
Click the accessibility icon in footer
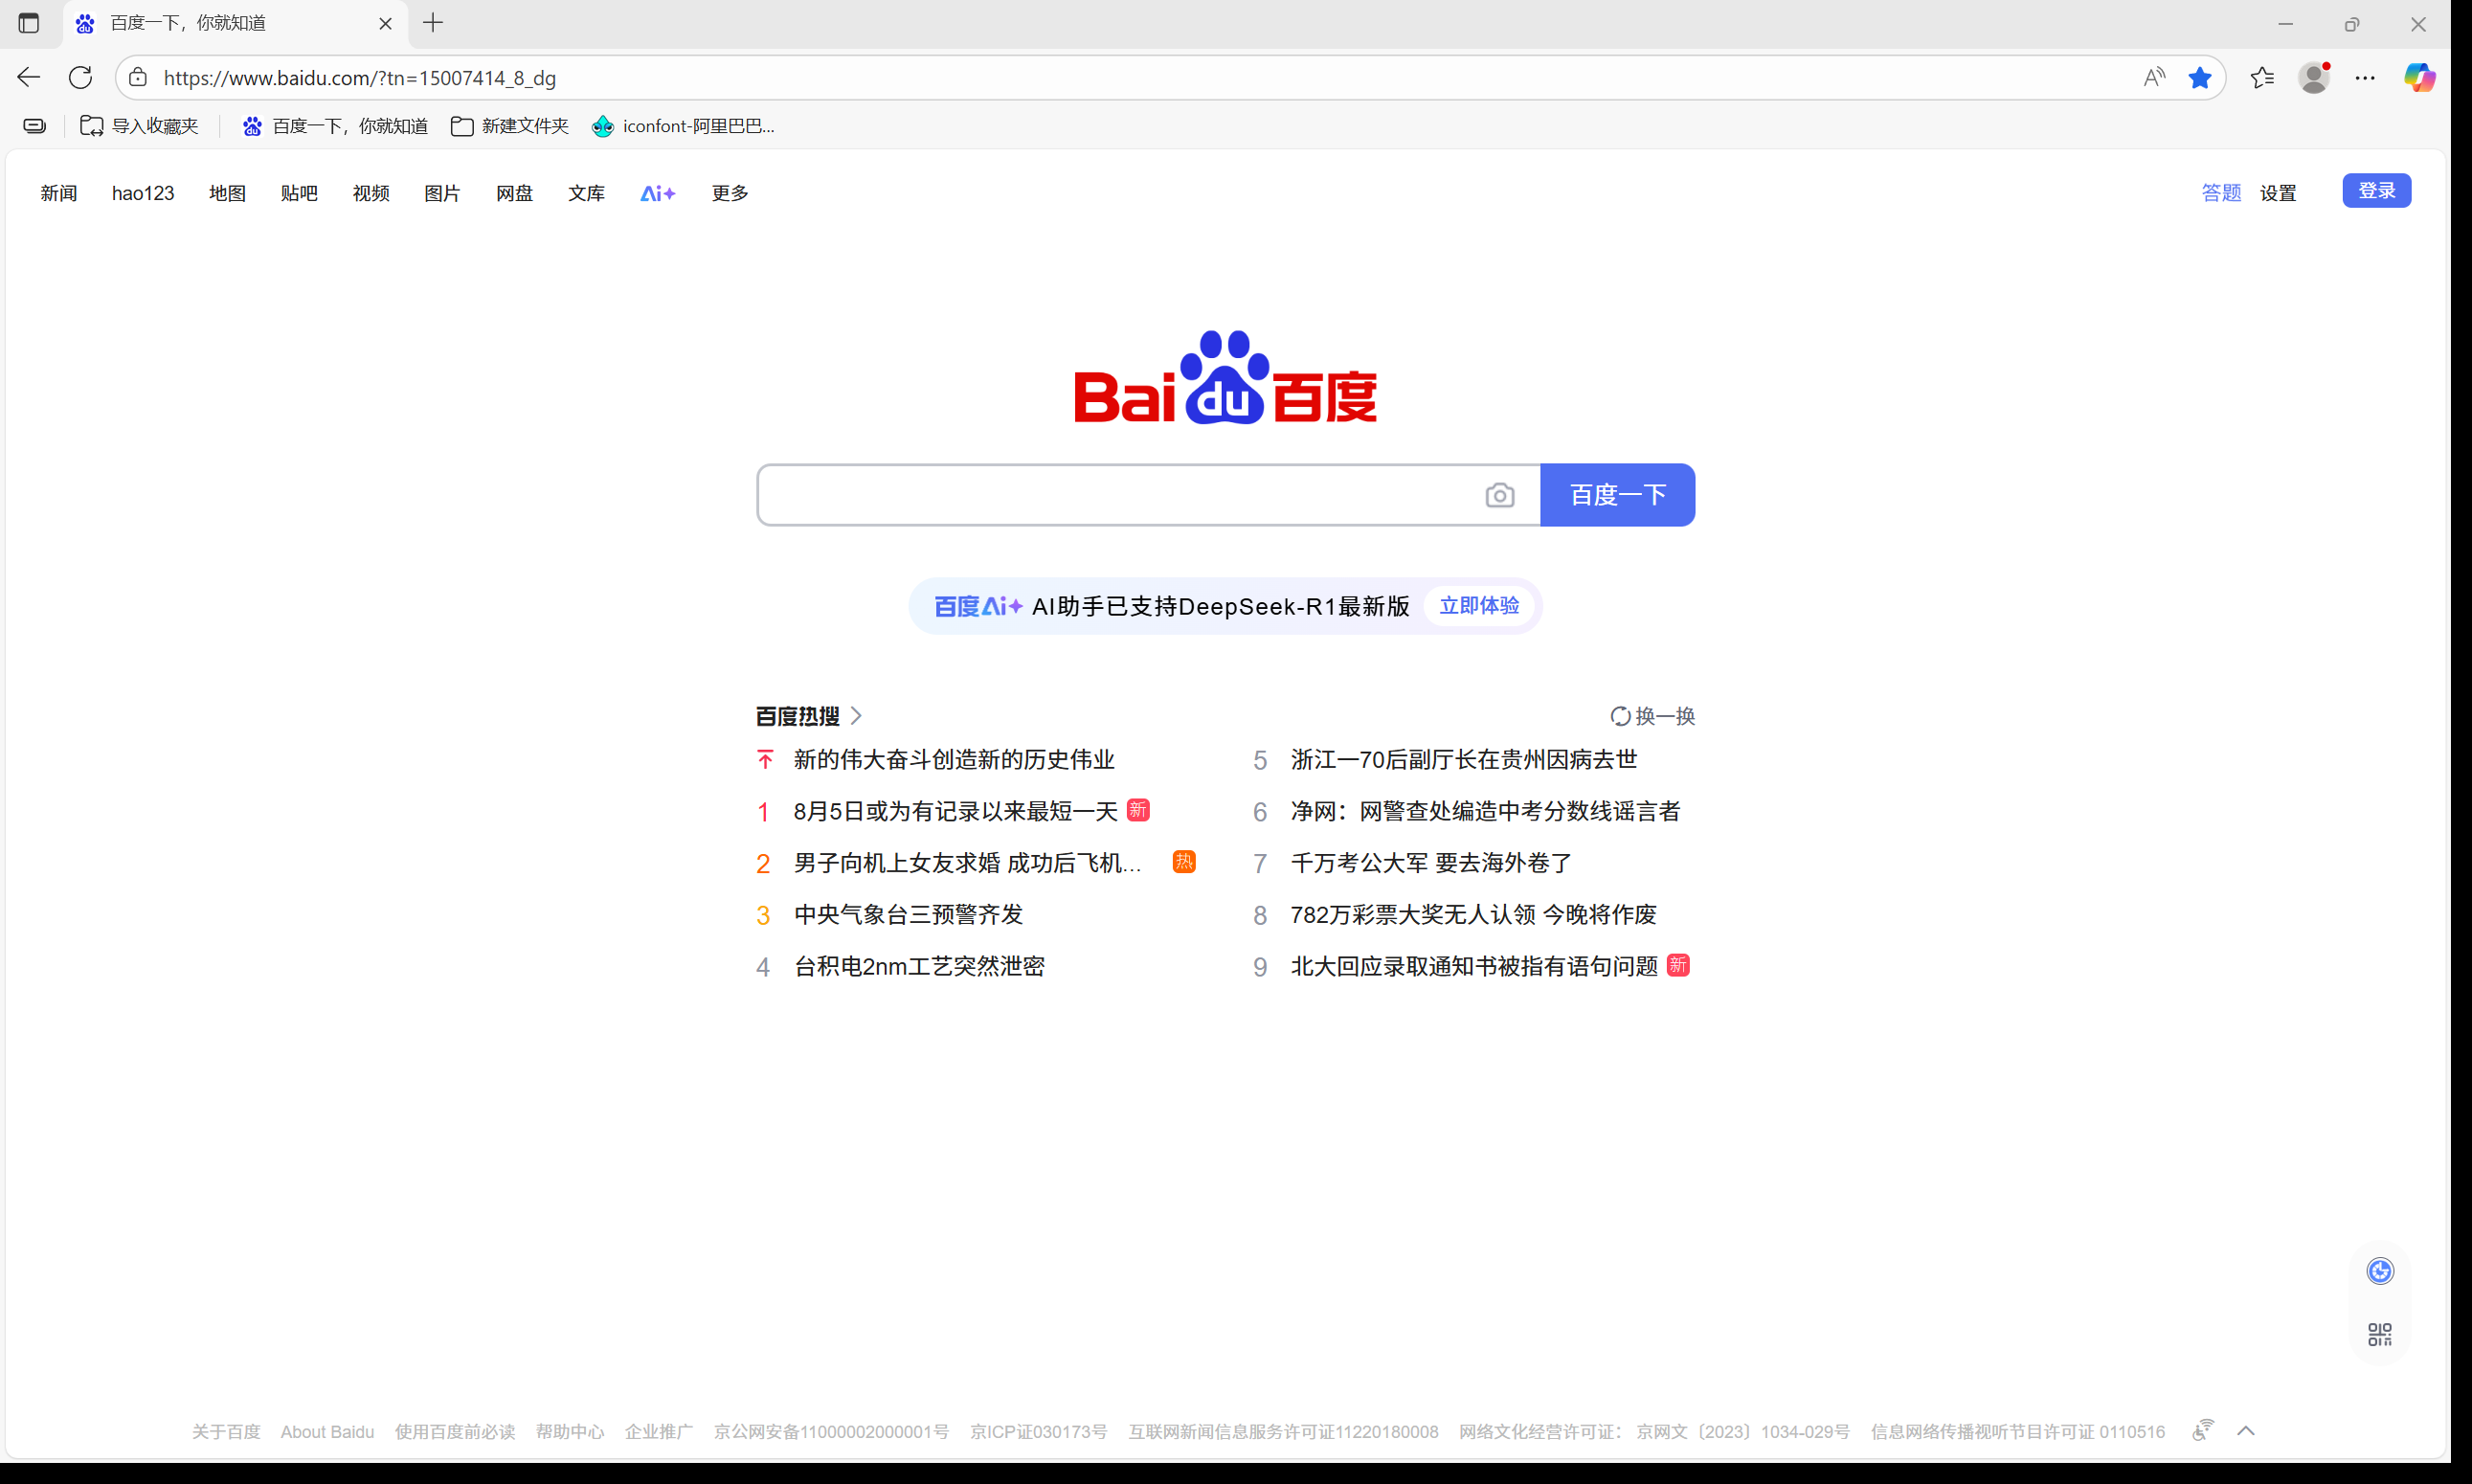point(2203,1430)
